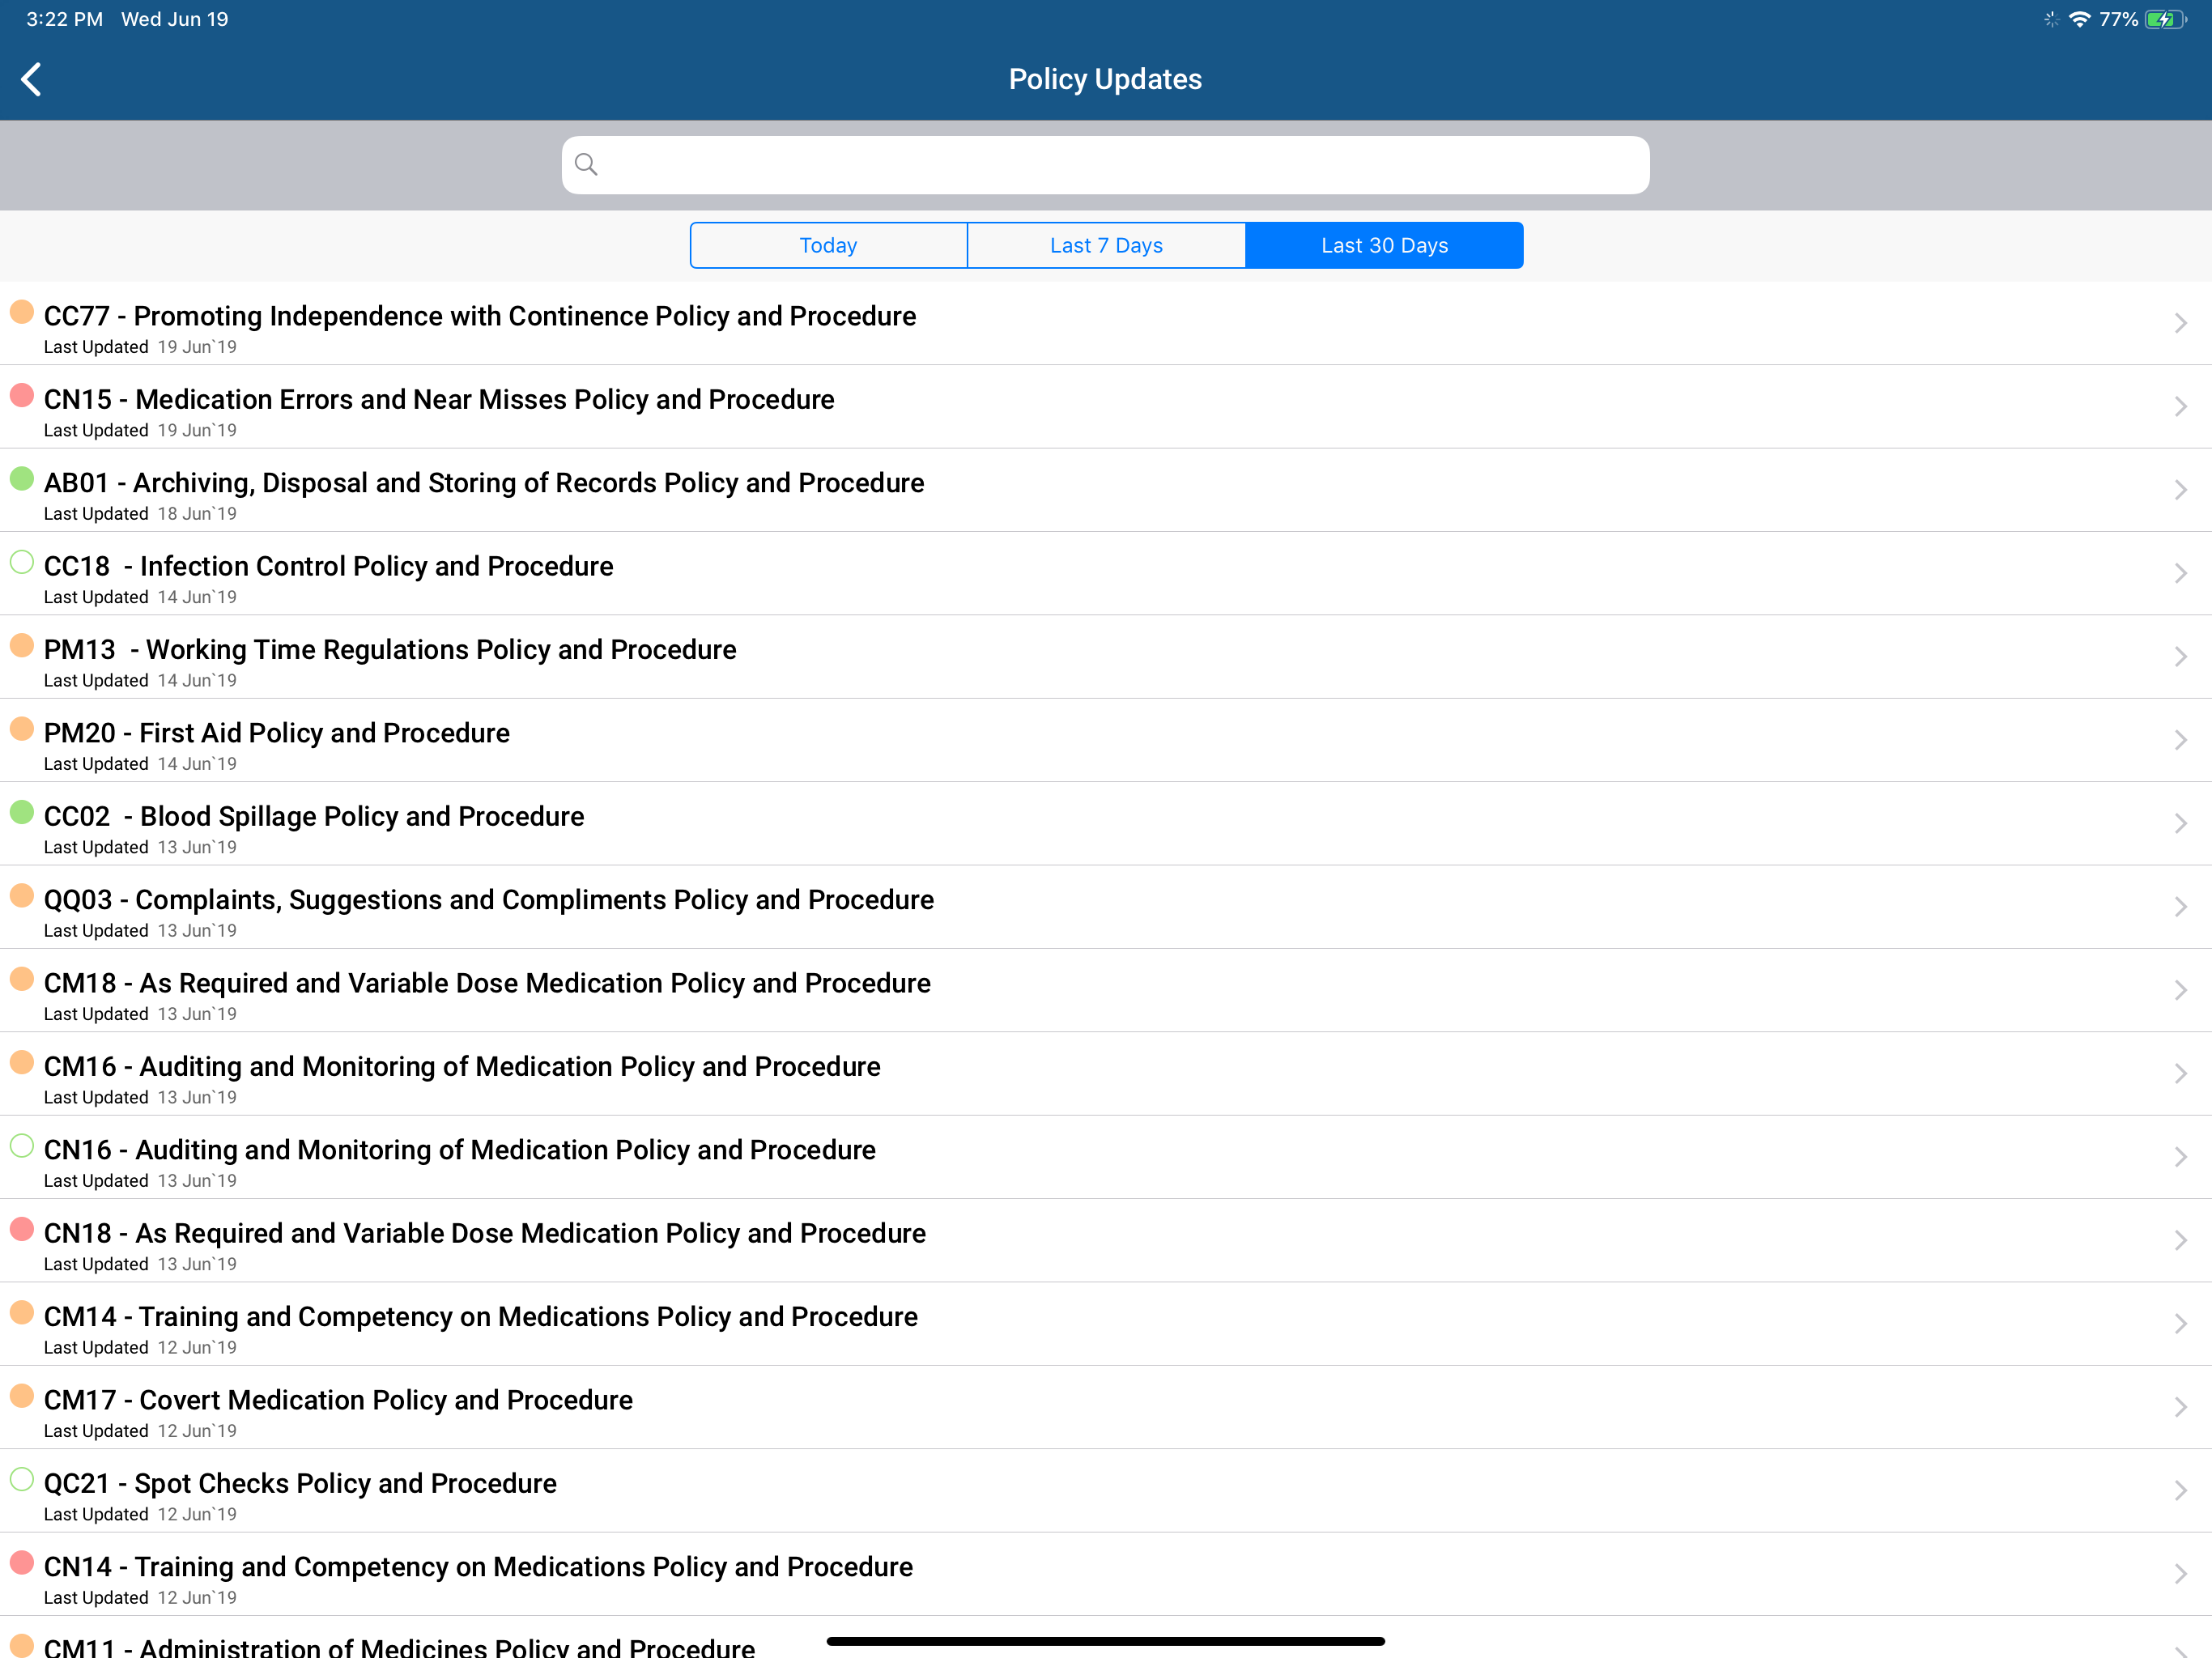Click green swatch dot beside CC02 policy
The width and height of the screenshot is (2212, 1658).
(22, 813)
